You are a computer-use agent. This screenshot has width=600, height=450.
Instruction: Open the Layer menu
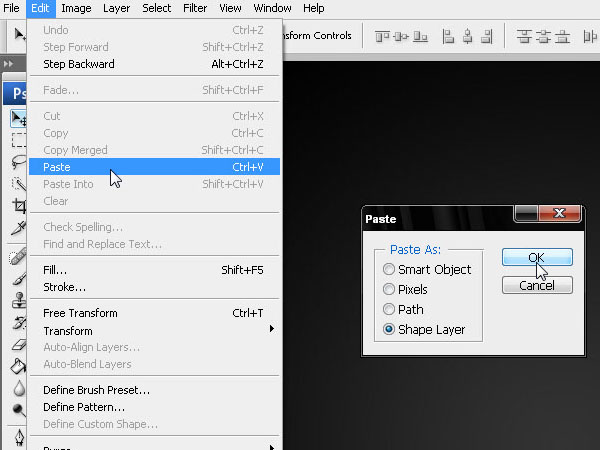tap(116, 8)
